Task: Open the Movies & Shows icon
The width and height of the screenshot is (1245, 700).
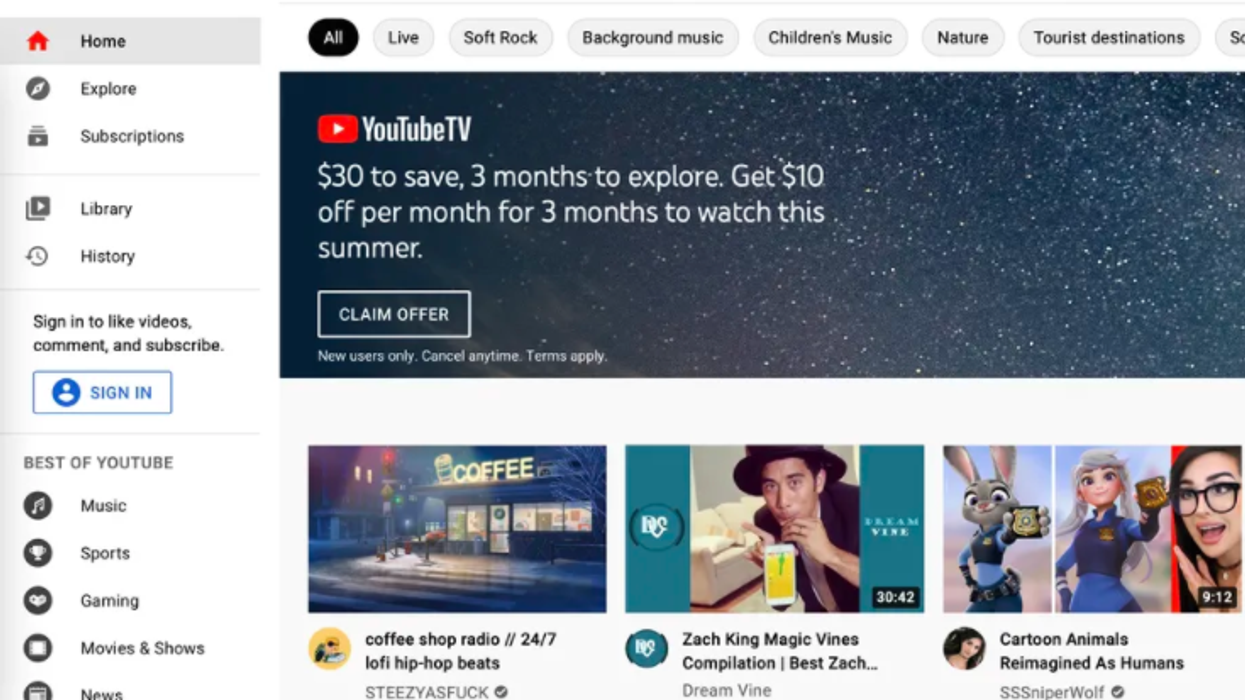Action: [38, 648]
